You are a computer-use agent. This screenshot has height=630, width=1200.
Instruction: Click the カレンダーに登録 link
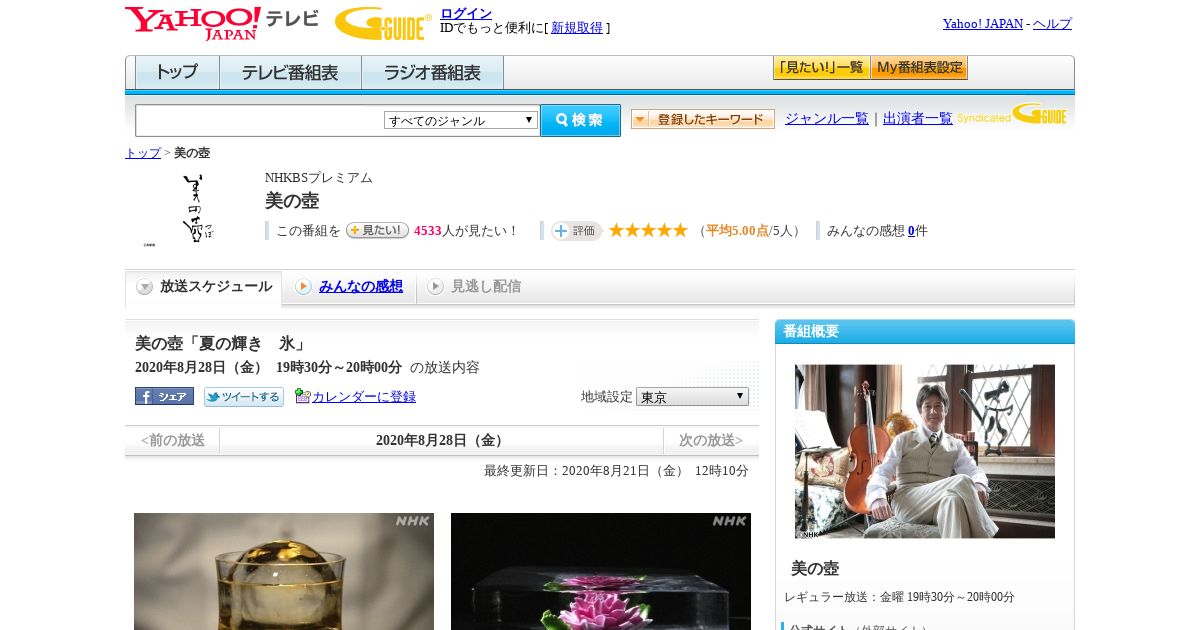point(364,397)
